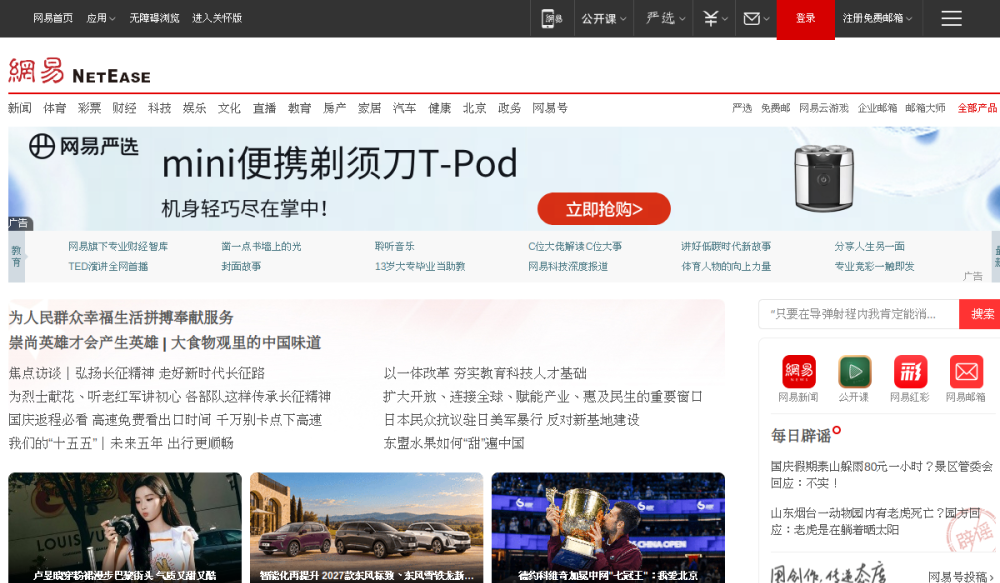
Task: Open TED演讲全网首播 link
Action: pyautogui.click(x=108, y=266)
